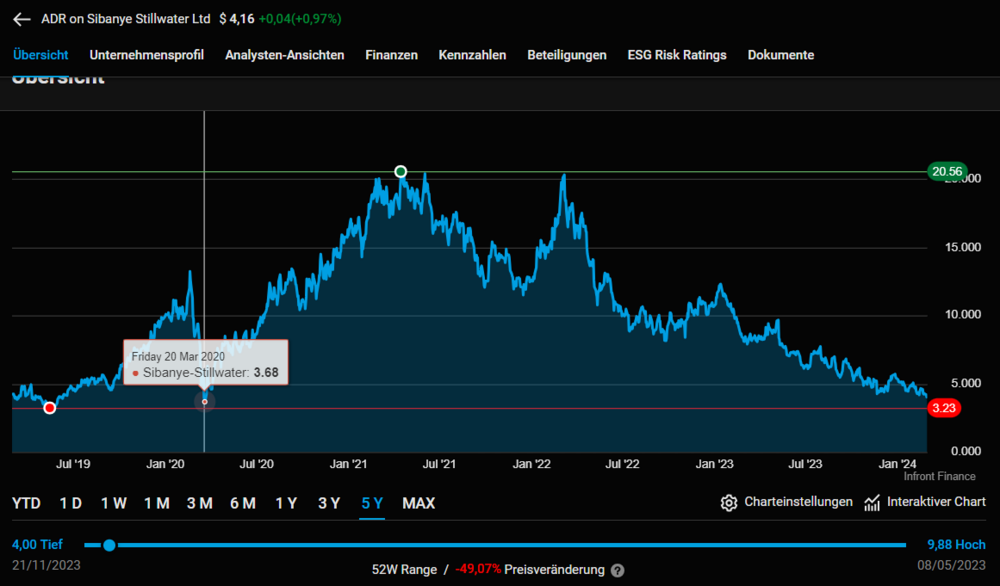The width and height of the screenshot is (1000, 586).
Task: Select the MAX chart range
Action: pos(418,504)
